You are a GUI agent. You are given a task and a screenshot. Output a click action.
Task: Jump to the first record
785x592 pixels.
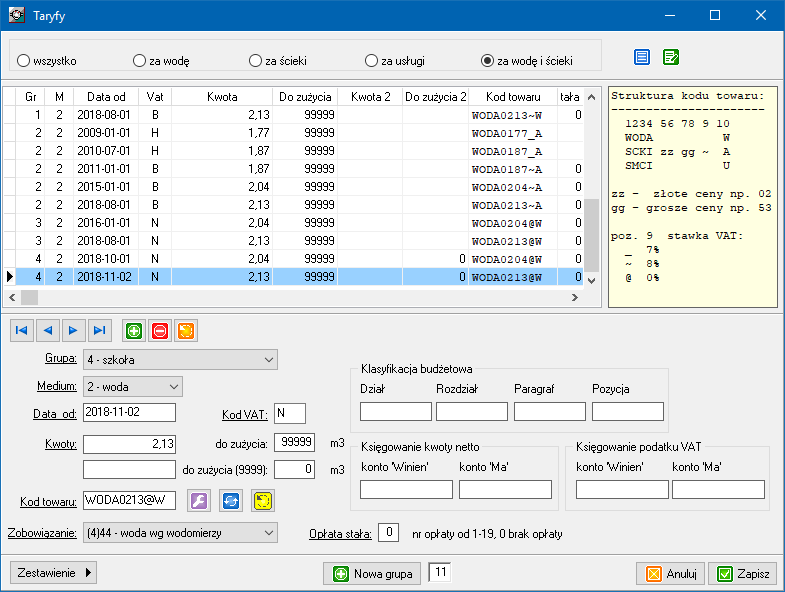(22, 330)
